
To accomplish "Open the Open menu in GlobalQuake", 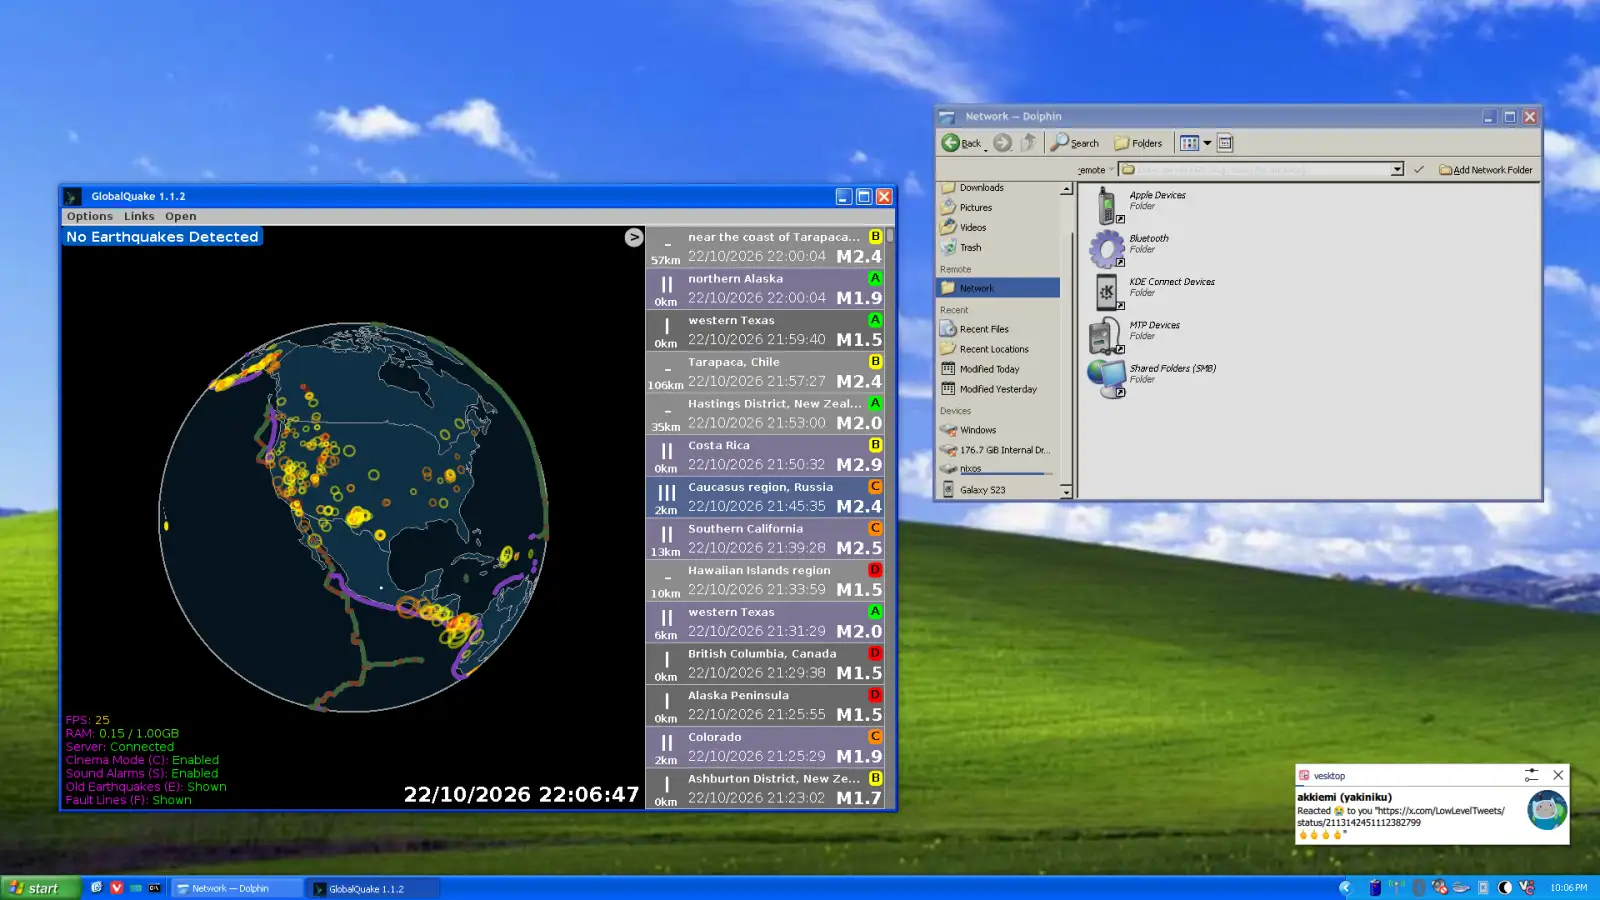I will pyautogui.click(x=181, y=216).
